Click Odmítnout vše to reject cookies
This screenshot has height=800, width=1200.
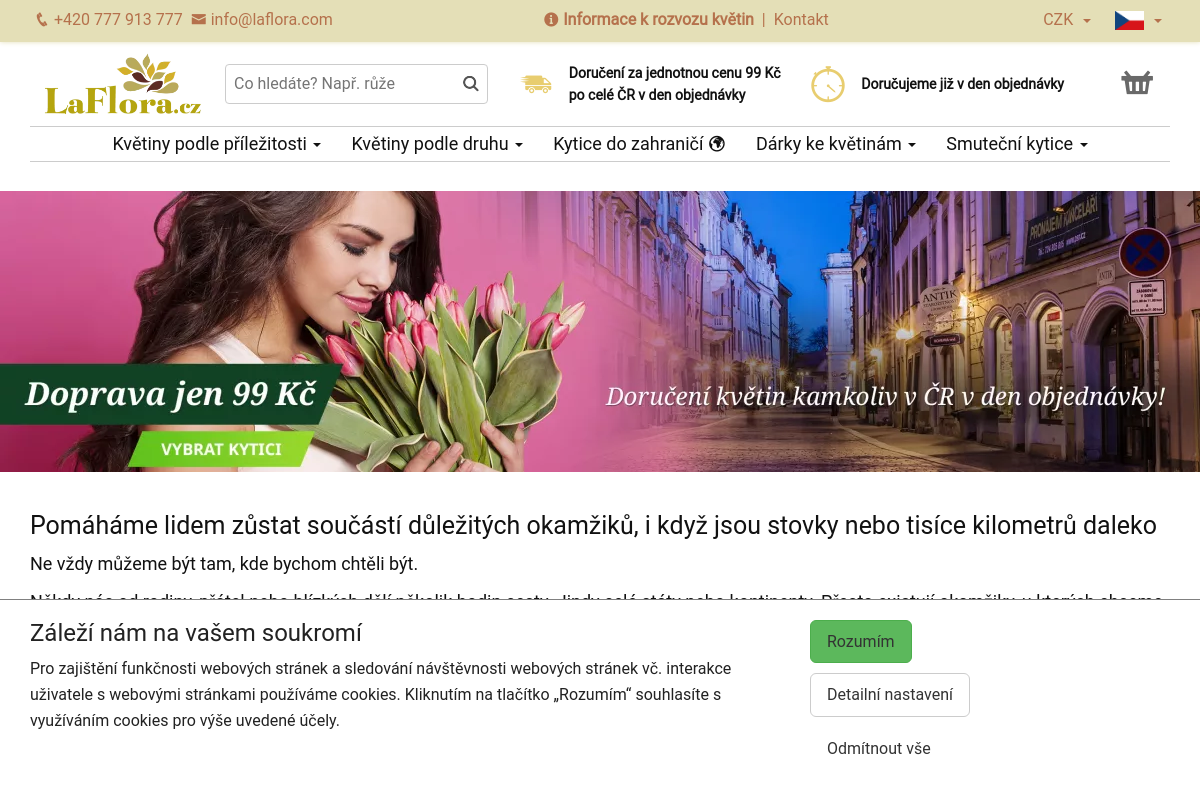[x=879, y=748]
